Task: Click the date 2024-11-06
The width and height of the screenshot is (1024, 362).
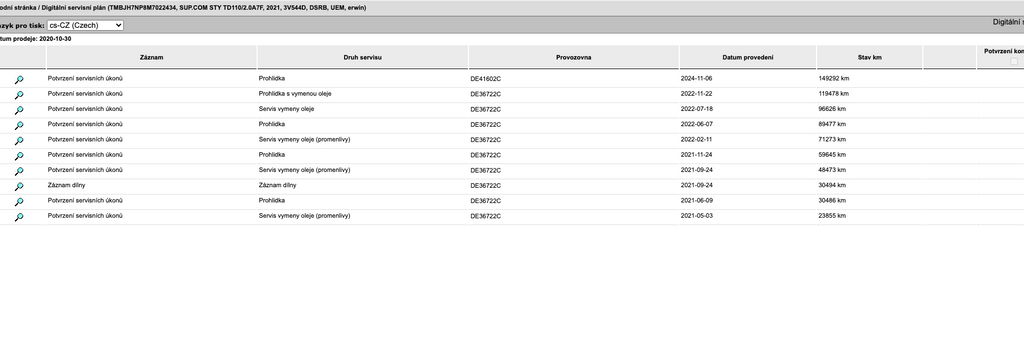Action: pyautogui.click(x=697, y=78)
